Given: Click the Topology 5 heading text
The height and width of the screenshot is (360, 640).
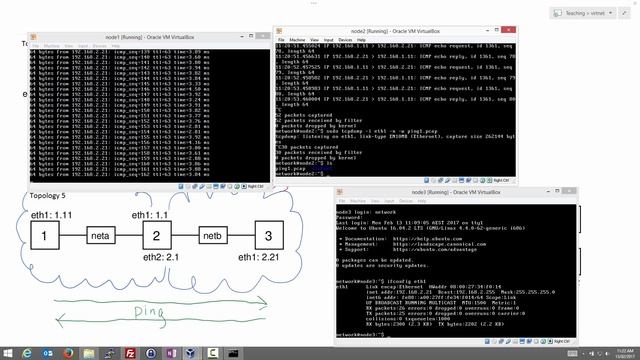Looking at the screenshot, I should (47, 196).
